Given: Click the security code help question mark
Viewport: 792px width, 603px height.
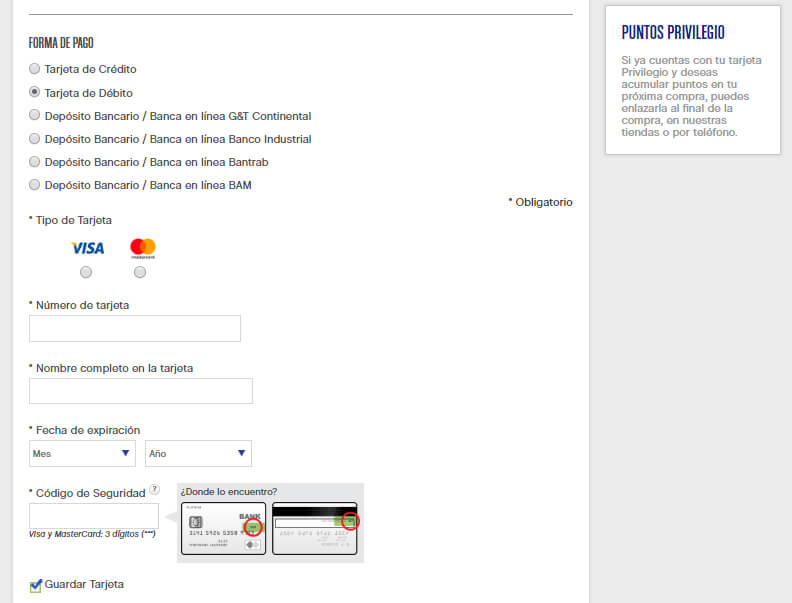Looking at the screenshot, I should [154, 490].
